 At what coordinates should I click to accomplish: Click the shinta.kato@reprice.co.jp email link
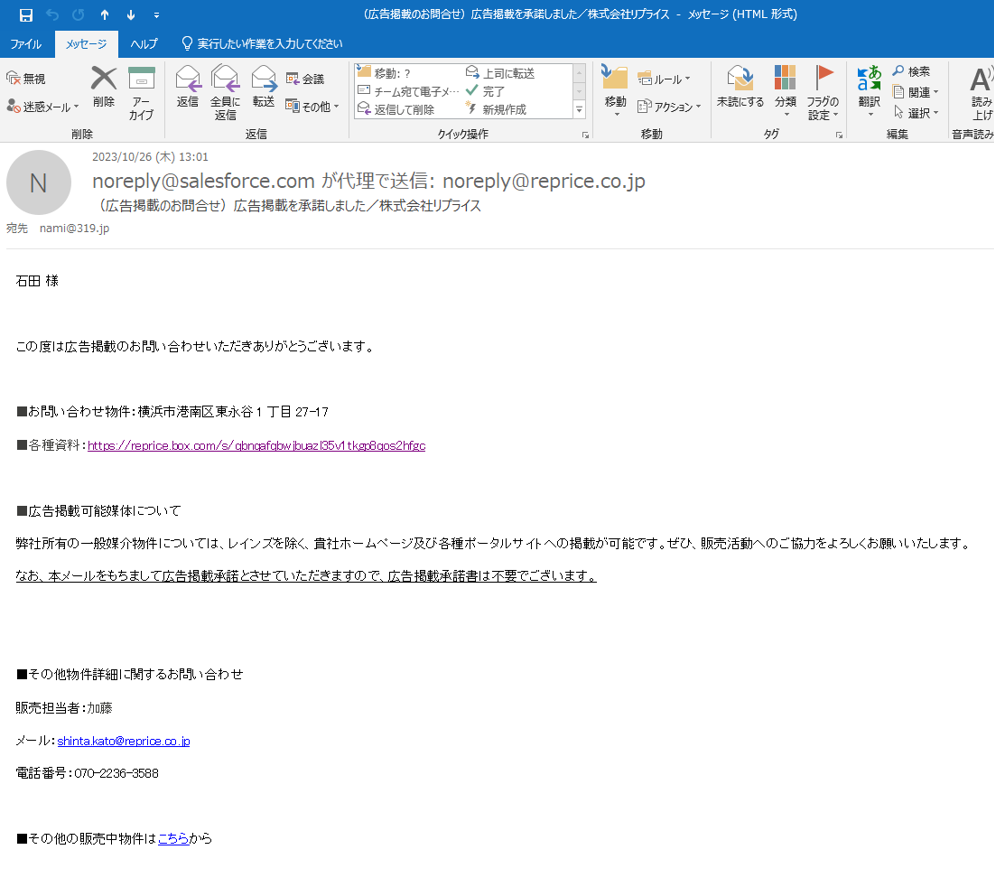(x=123, y=741)
